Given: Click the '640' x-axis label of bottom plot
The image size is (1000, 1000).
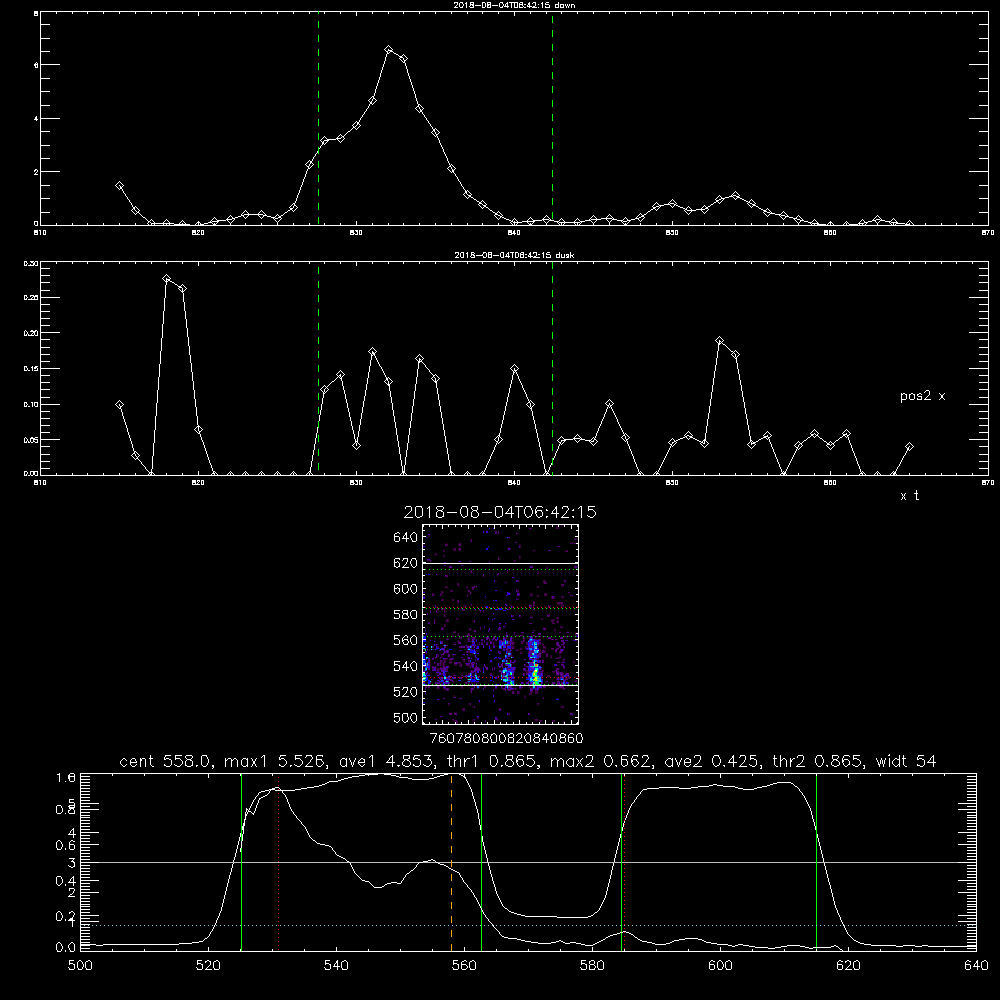Looking at the screenshot, I should click(976, 966).
